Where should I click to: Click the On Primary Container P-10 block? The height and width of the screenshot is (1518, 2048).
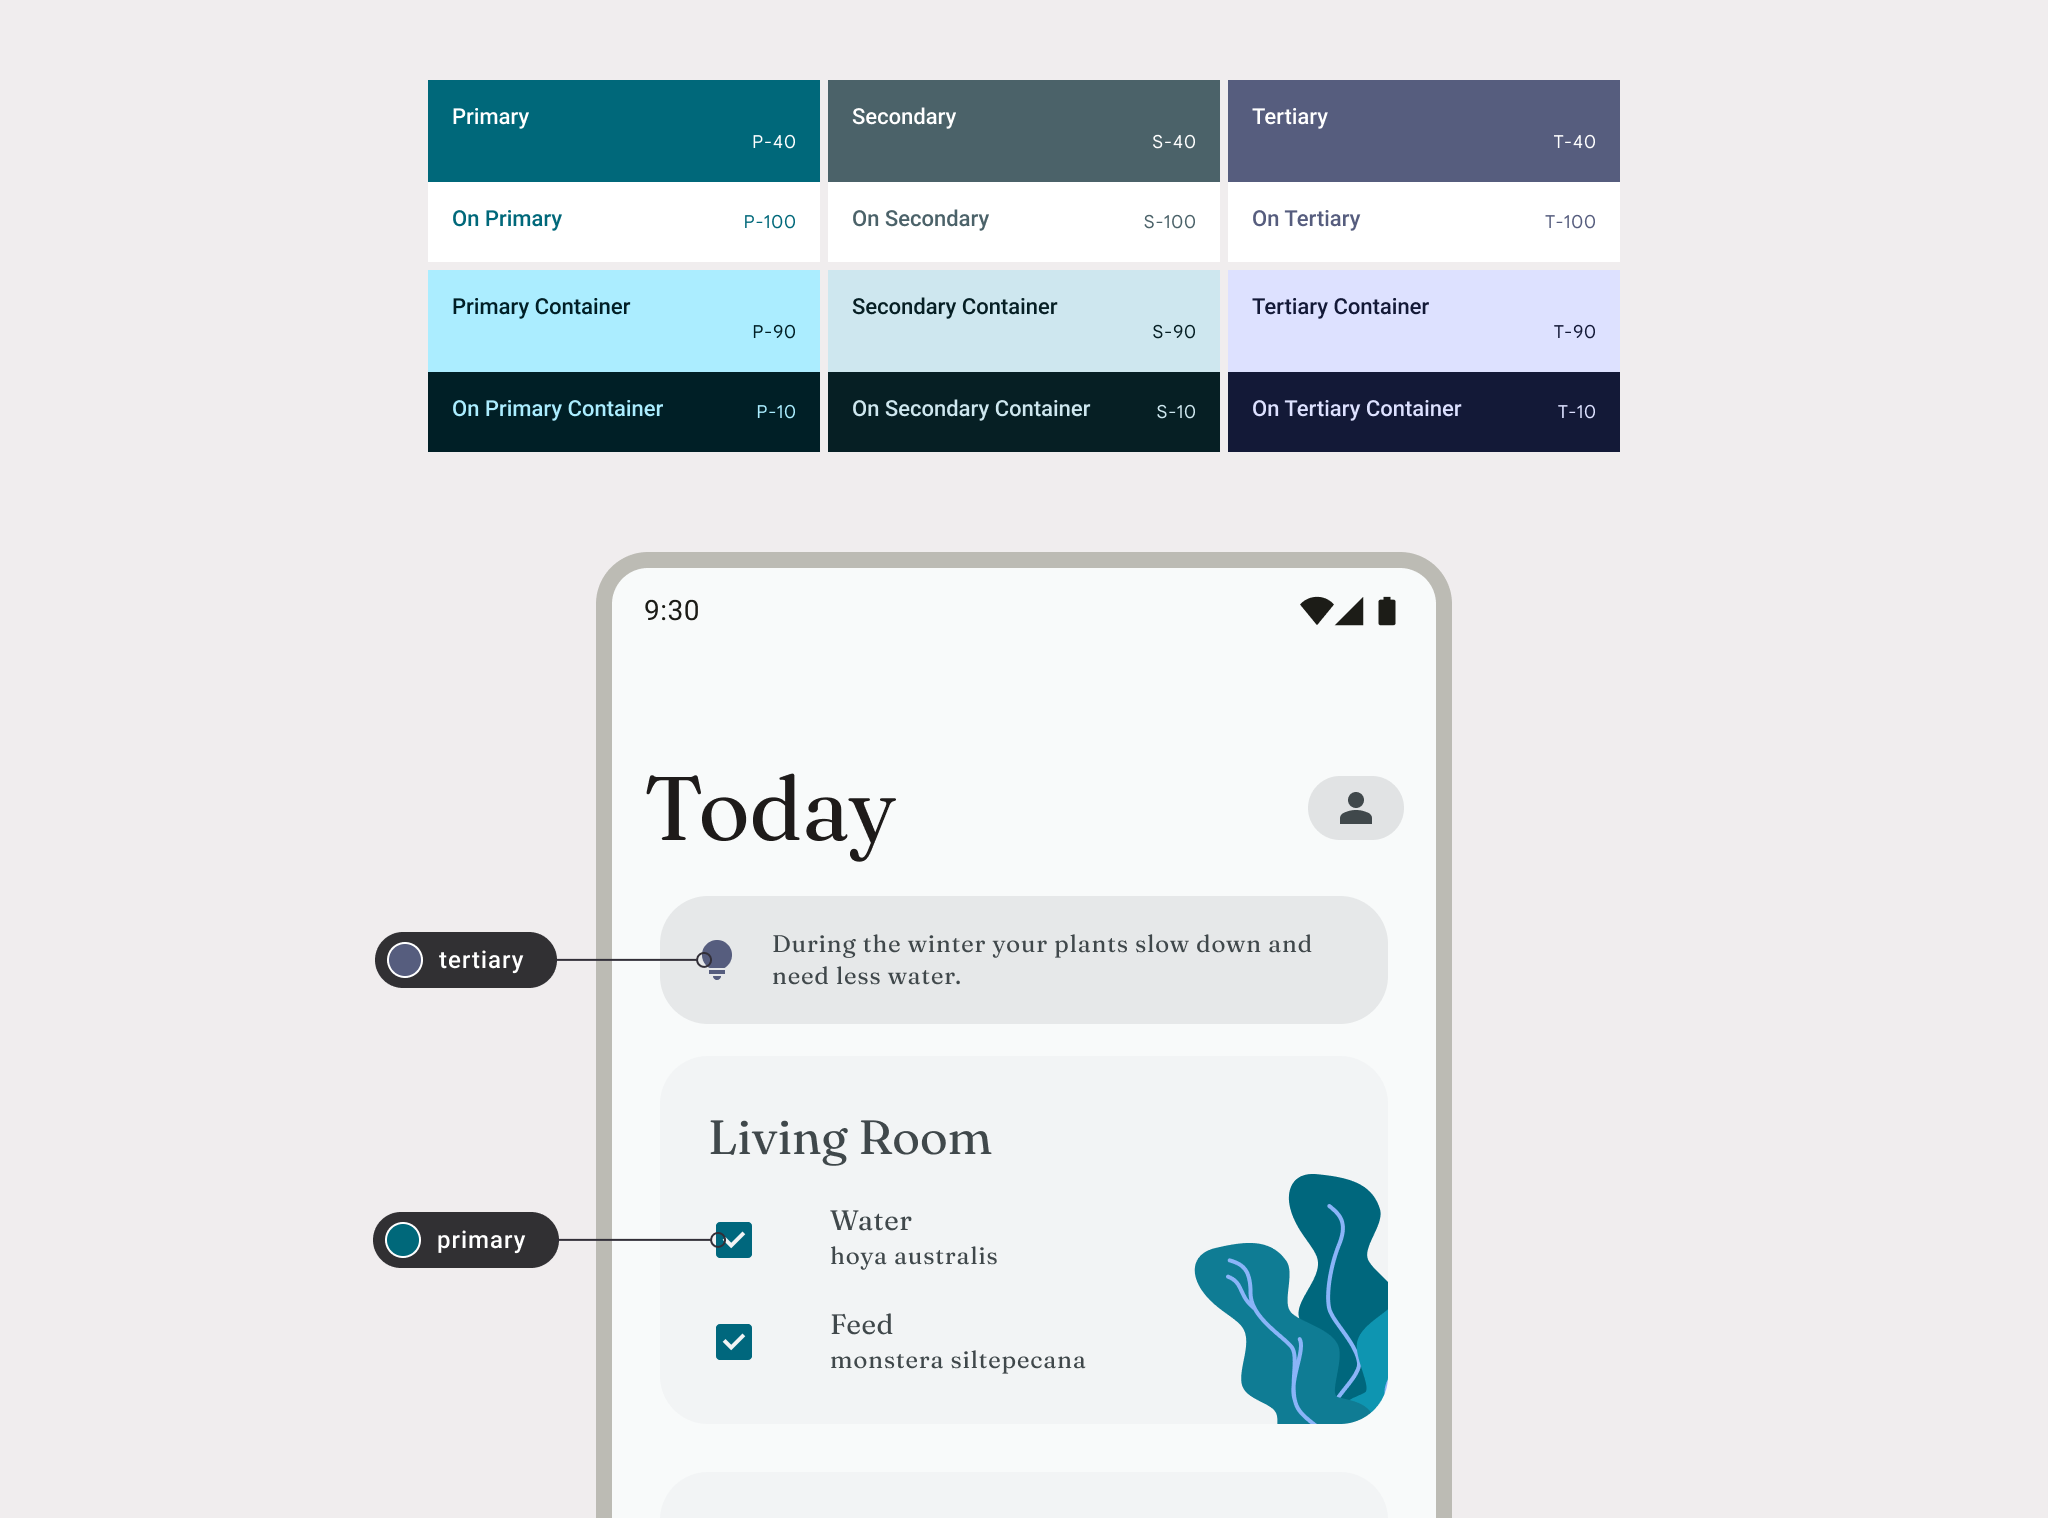click(x=625, y=411)
